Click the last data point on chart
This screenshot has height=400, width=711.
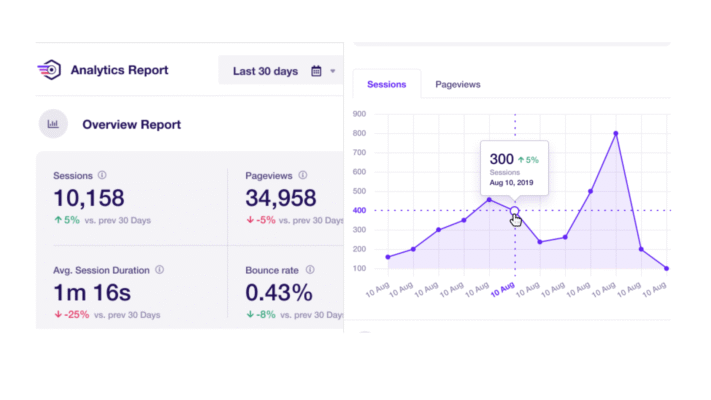pyautogui.click(x=666, y=268)
